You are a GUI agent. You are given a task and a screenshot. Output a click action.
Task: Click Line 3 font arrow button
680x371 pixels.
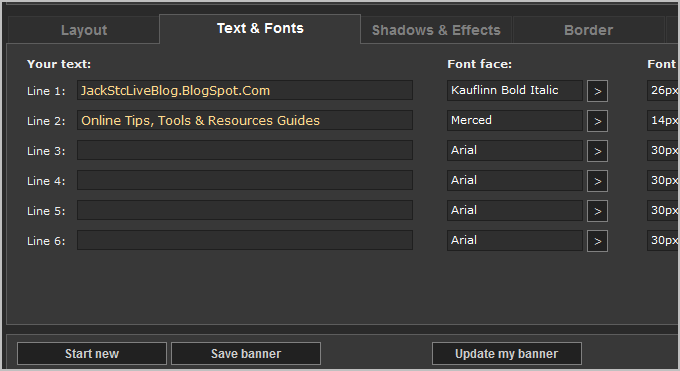[x=597, y=151]
